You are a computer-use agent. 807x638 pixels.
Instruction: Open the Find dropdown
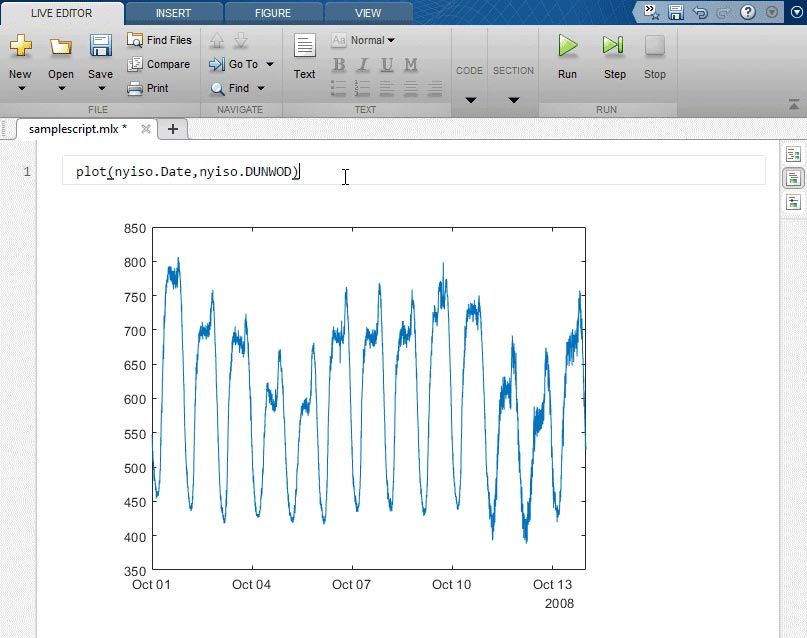click(261, 87)
